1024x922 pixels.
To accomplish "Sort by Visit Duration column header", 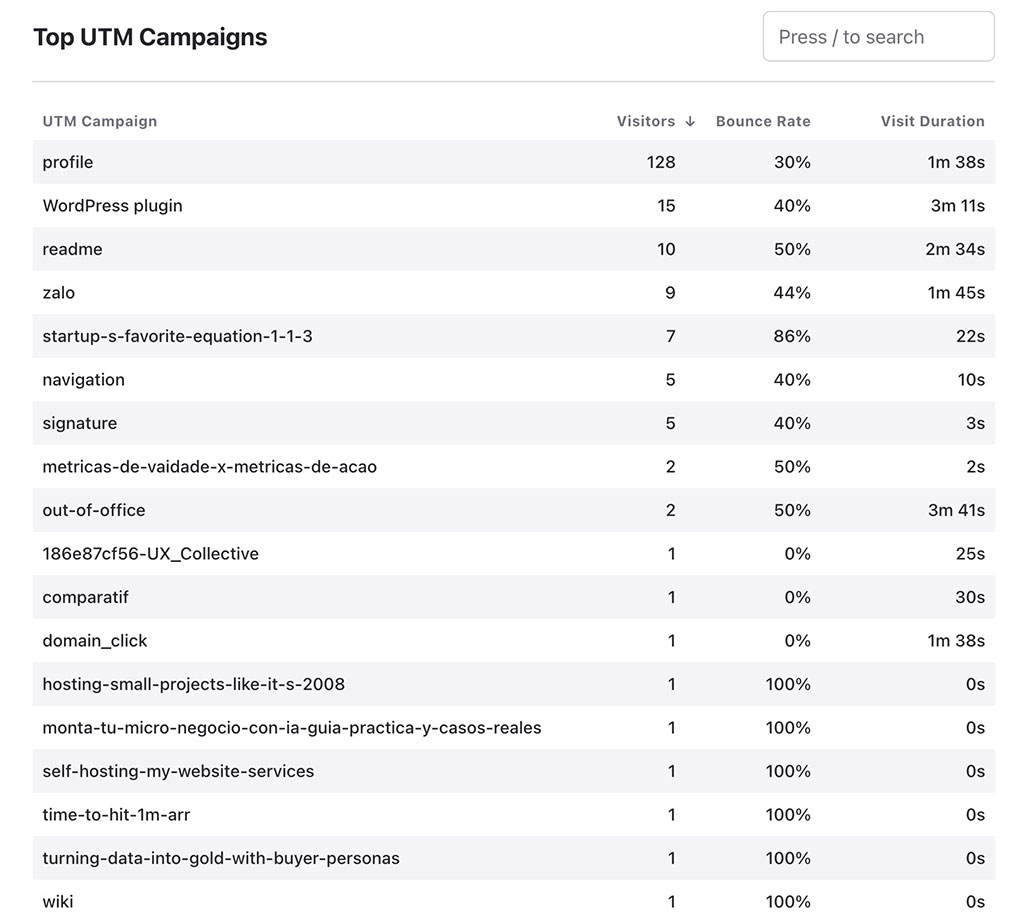I will 932,121.
